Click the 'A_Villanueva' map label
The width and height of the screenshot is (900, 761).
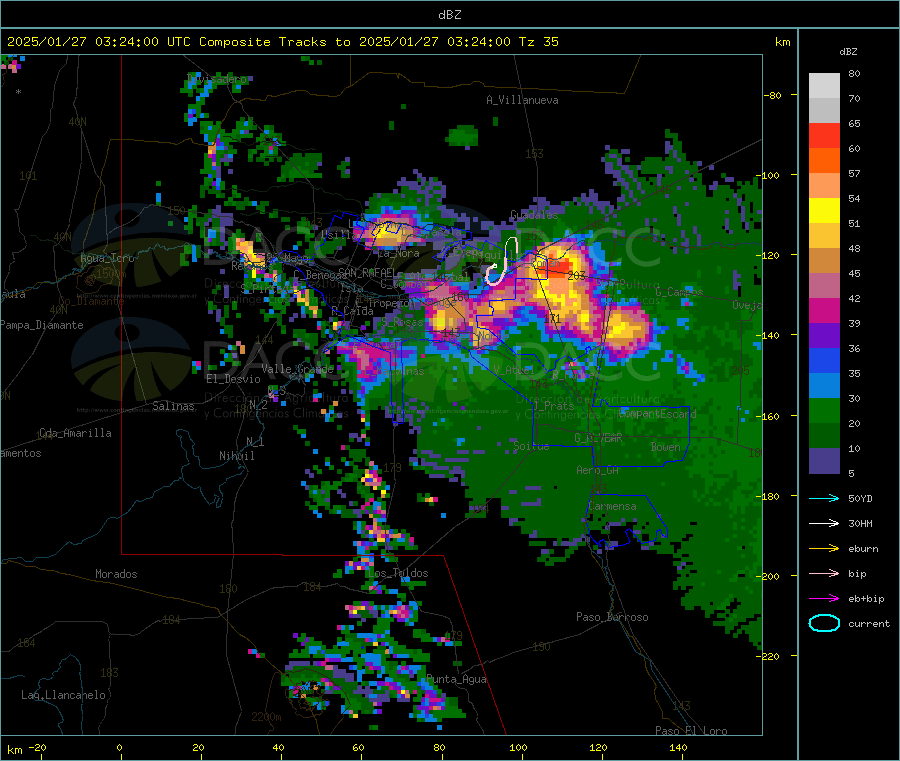522,100
